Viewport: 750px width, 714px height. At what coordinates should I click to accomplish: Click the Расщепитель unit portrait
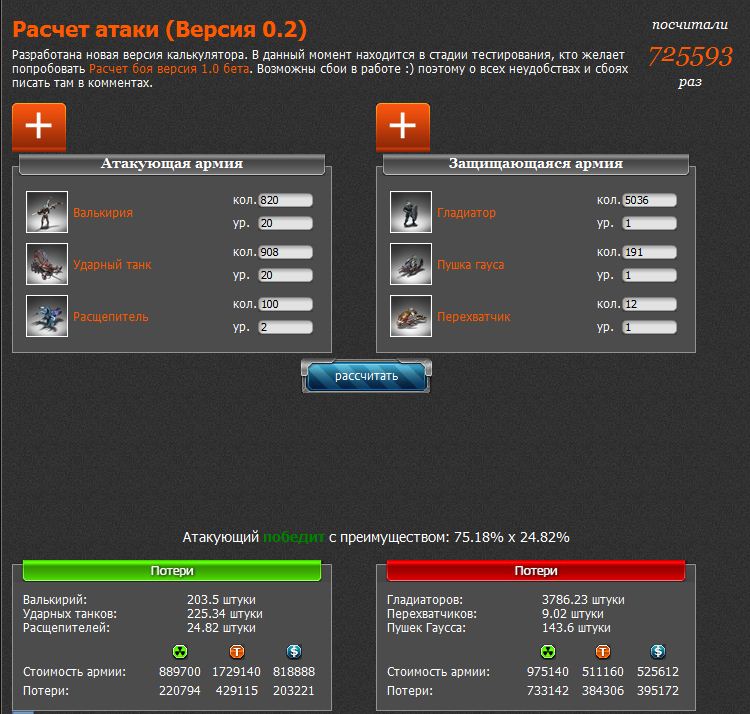click(47, 316)
